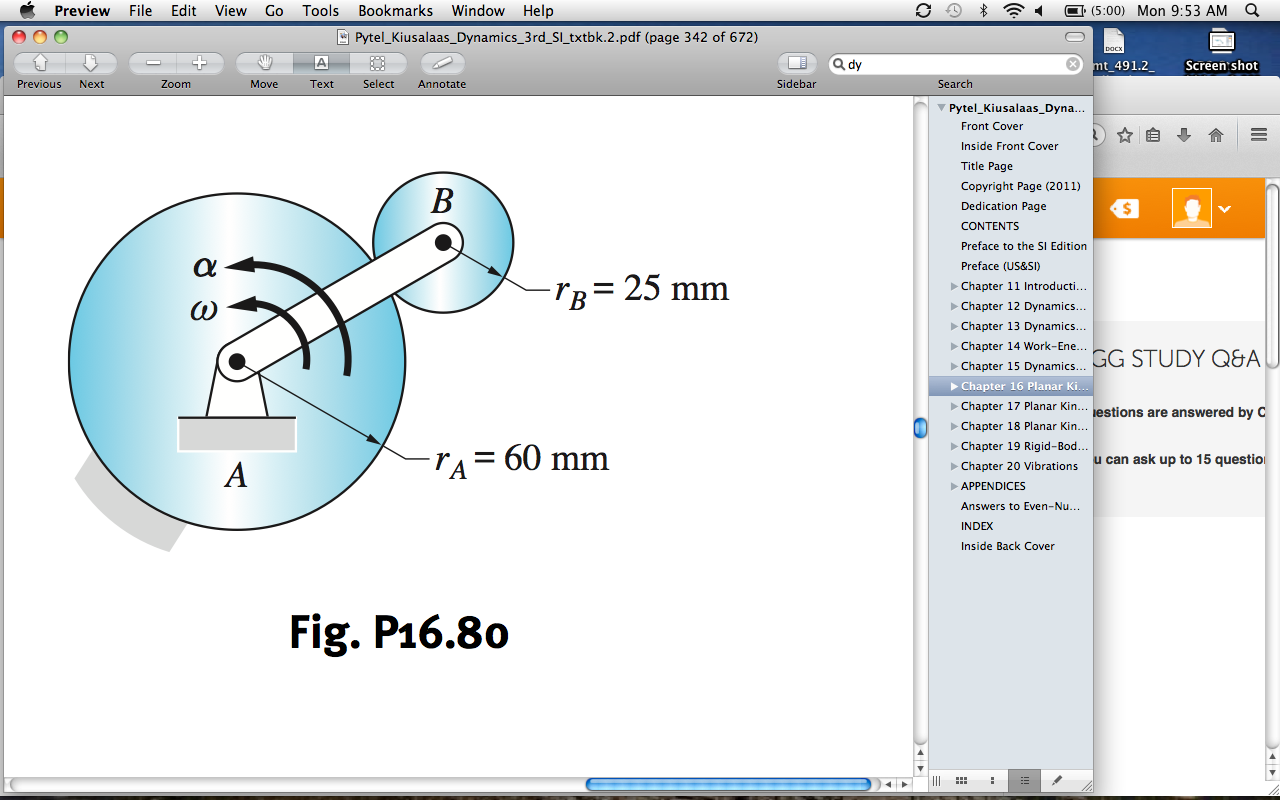Open the Tools menu
This screenshot has width=1280, height=800.
pyautogui.click(x=320, y=11)
